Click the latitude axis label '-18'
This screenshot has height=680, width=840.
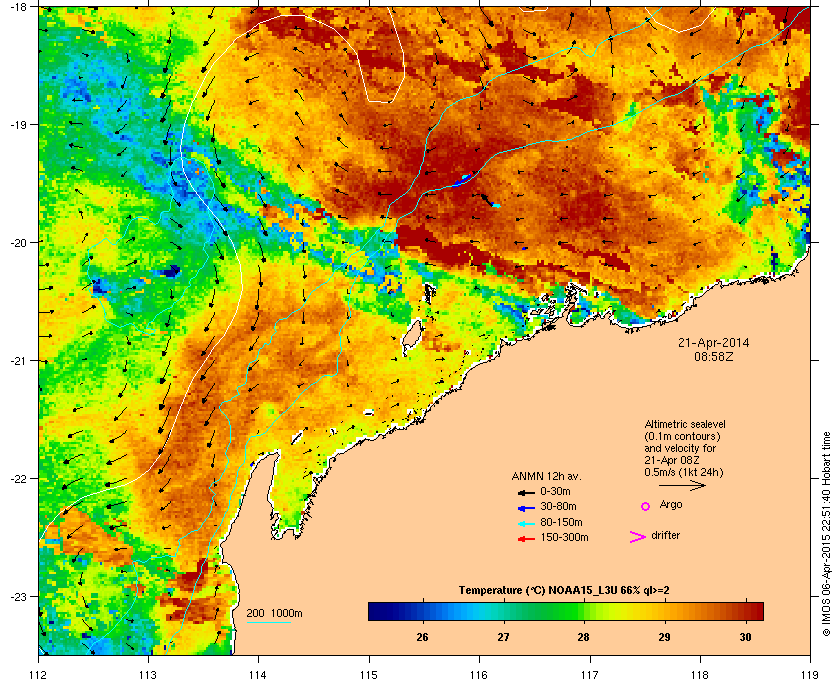pyautogui.click(x=19, y=7)
